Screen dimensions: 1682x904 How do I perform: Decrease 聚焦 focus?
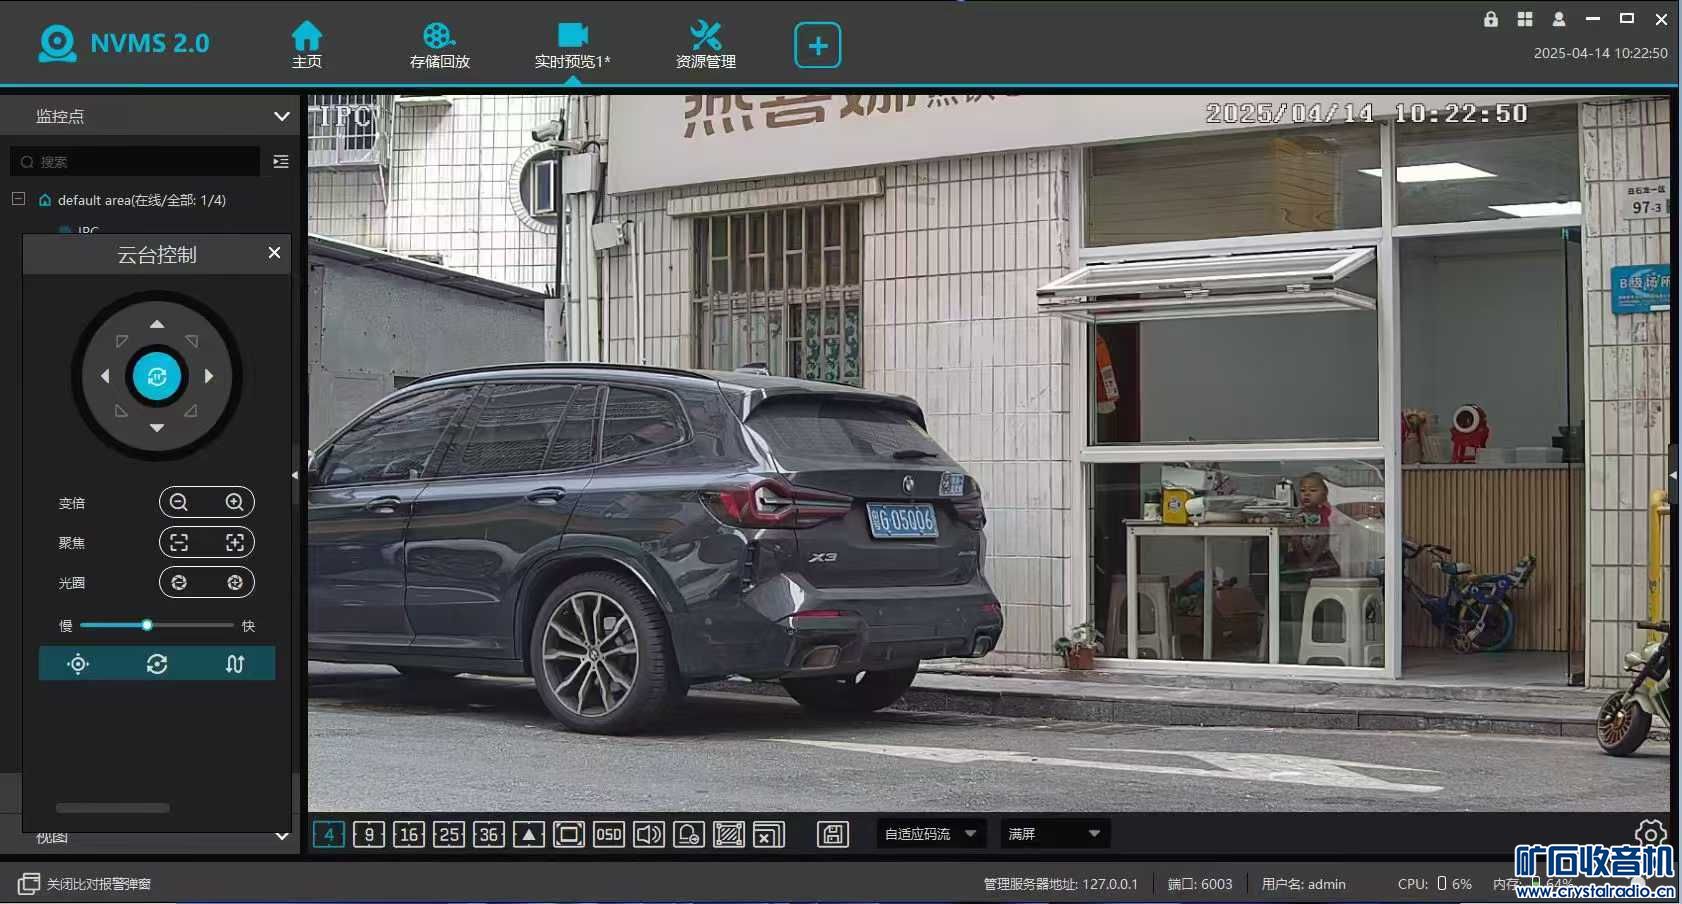179,542
